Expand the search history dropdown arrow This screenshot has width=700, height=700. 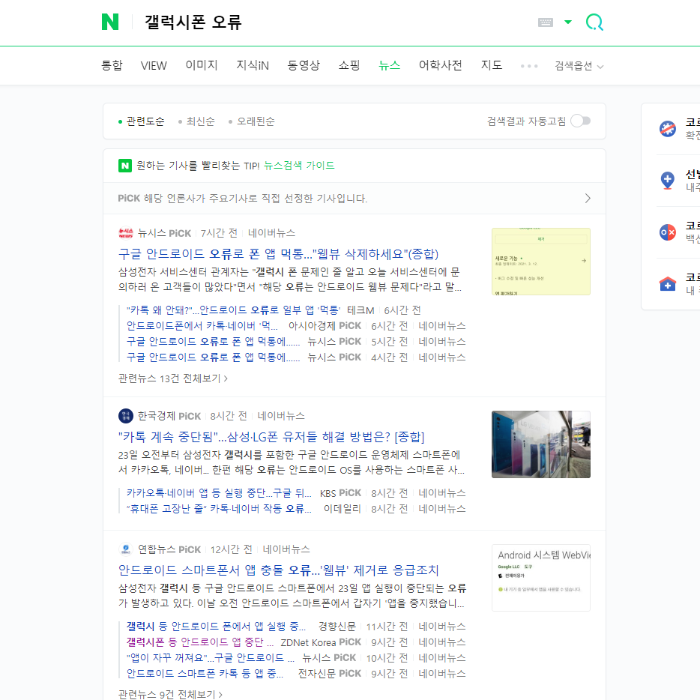point(568,22)
